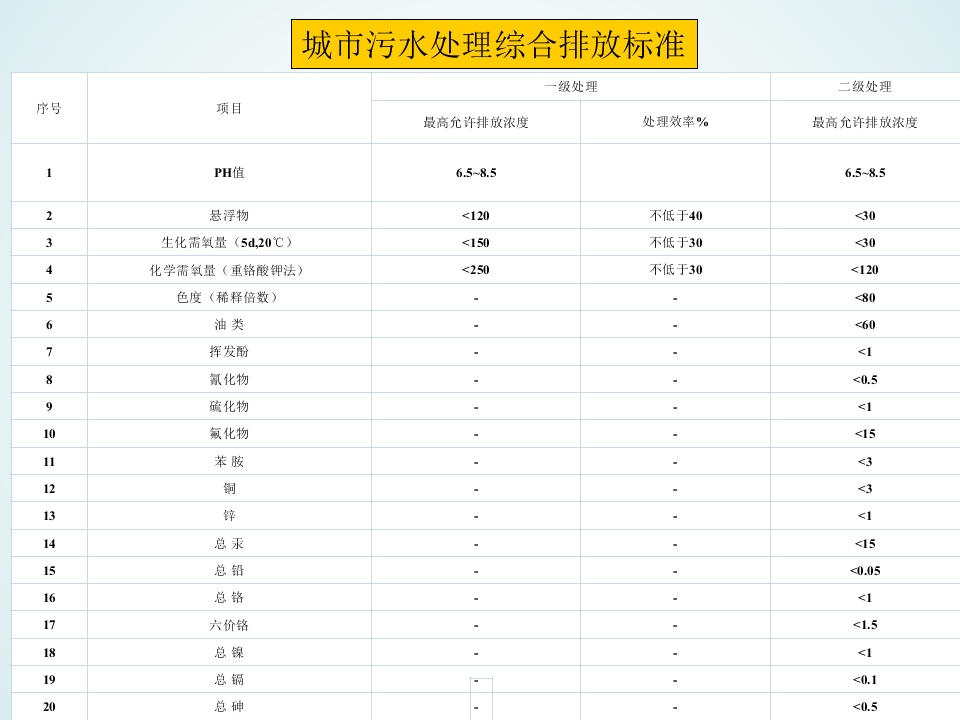Select the <80 value cell
This screenshot has height=720, width=960.
(x=864, y=297)
